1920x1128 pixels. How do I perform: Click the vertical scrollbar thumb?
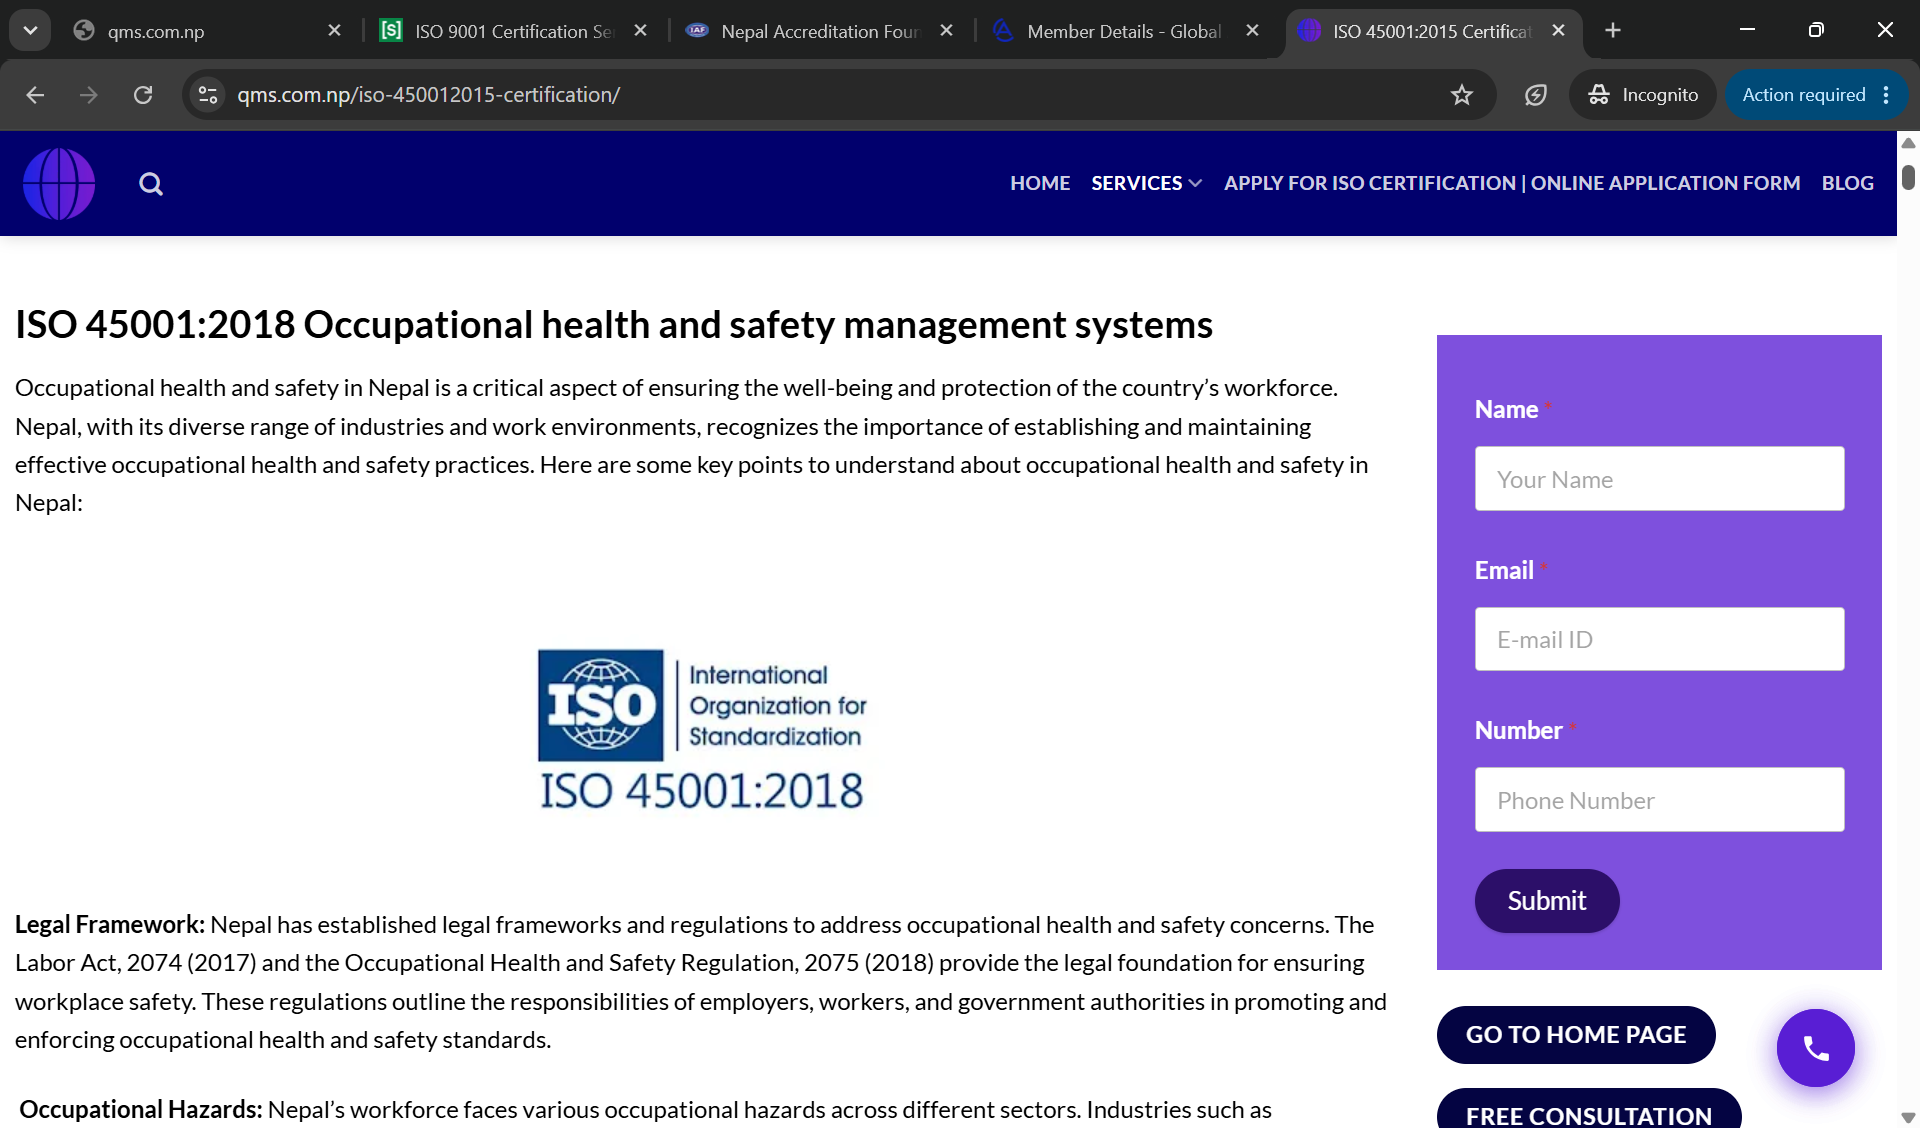1908,177
